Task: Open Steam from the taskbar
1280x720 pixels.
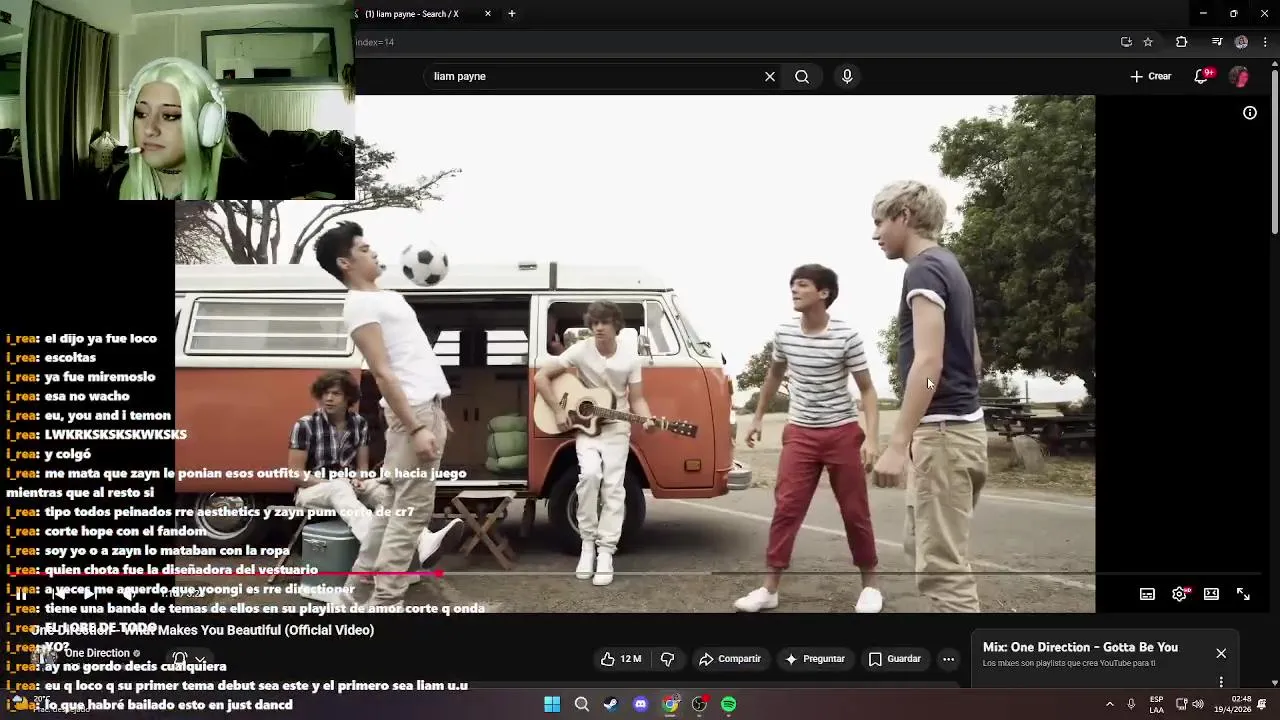Action: [611, 704]
